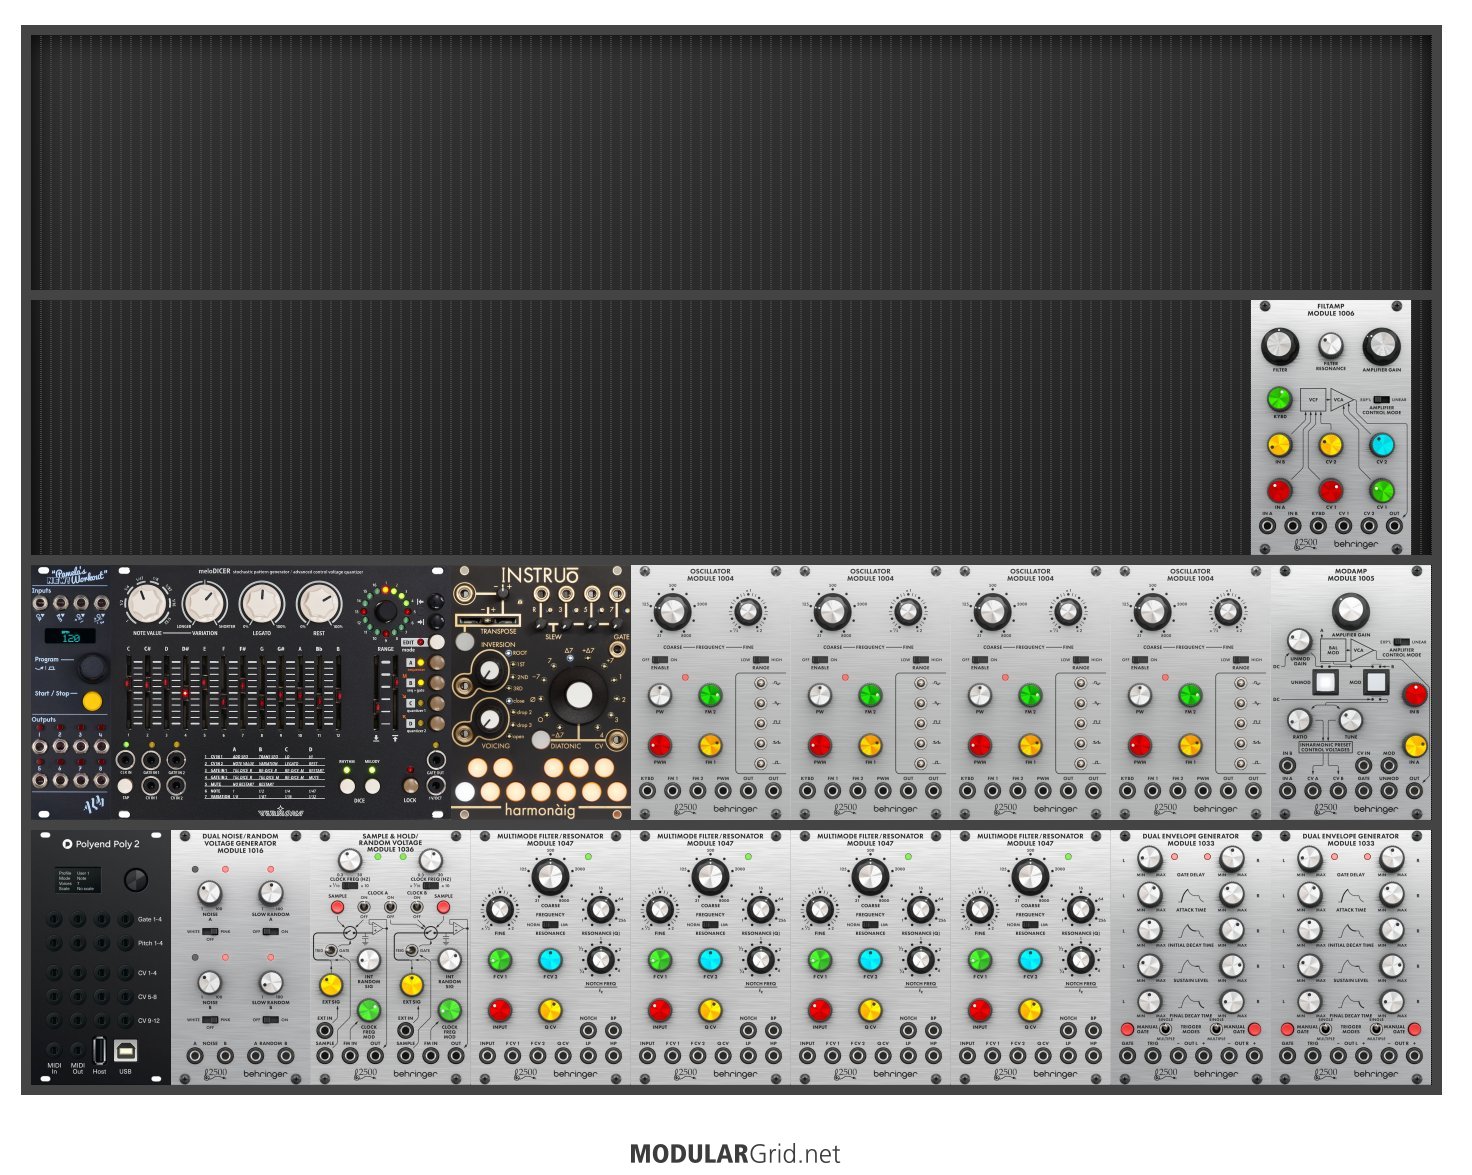Click the UNMOD GAIN knob on Modamp 1005
This screenshot has width=1472, height=1175.
click(1299, 641)
